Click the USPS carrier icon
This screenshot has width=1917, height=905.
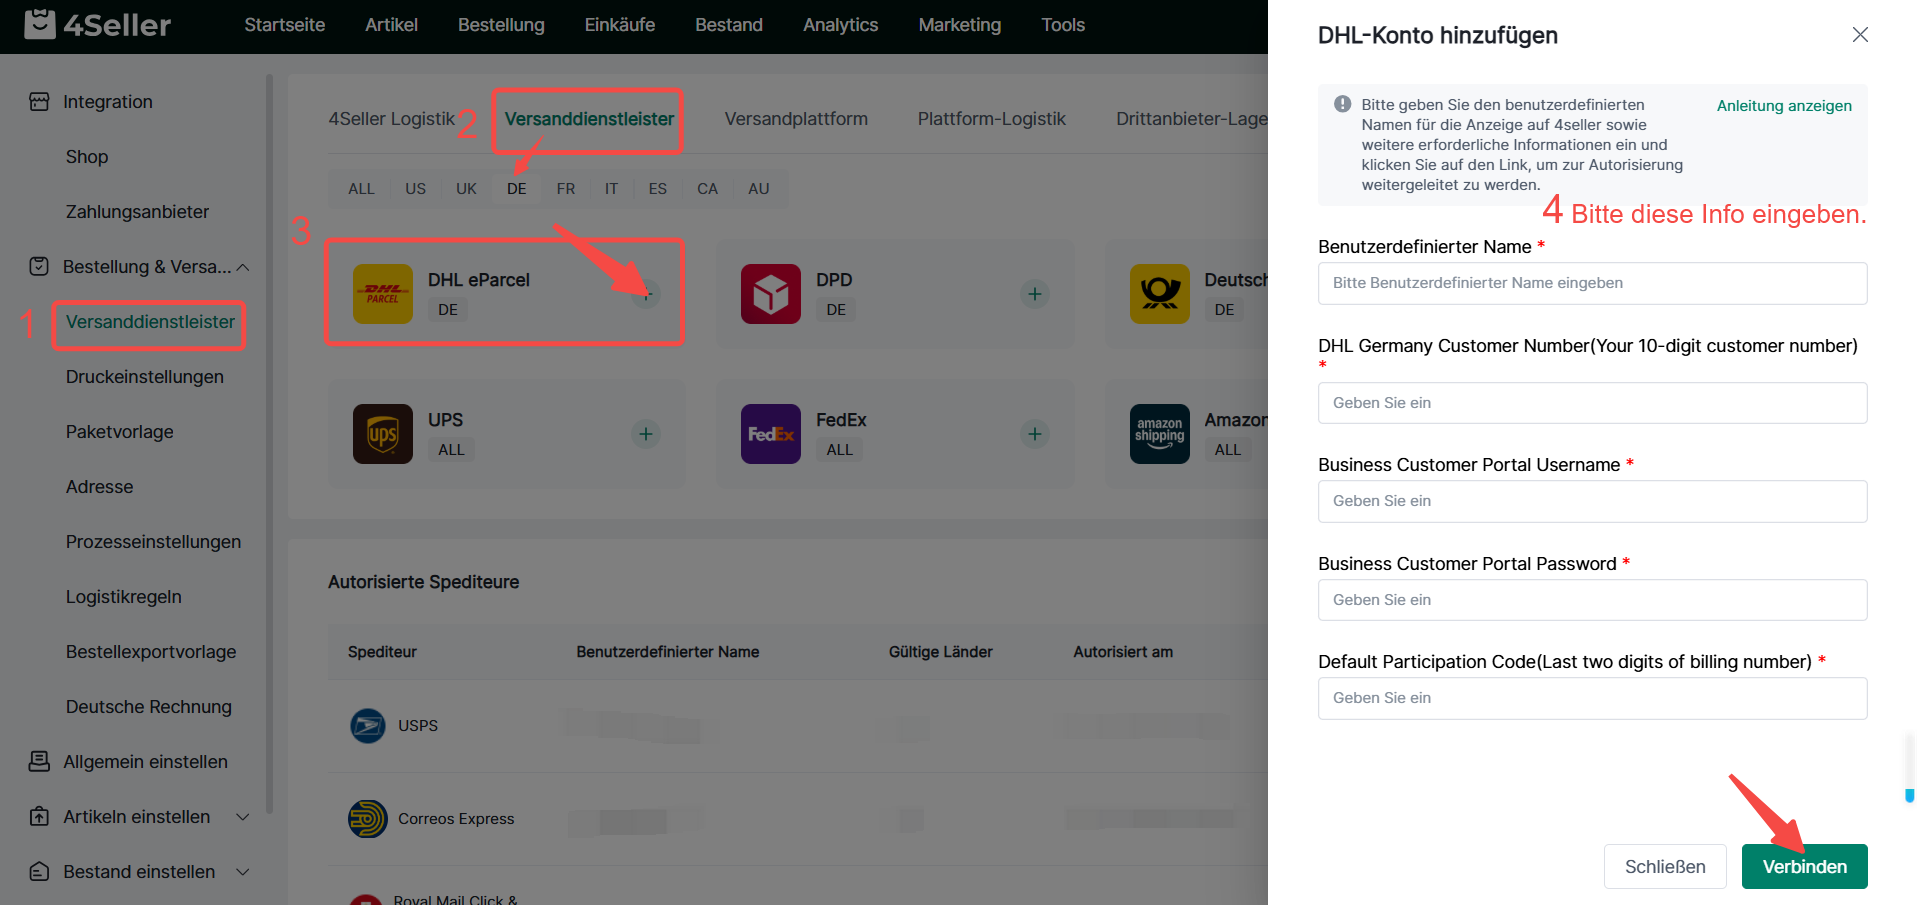tap(367, 726)
